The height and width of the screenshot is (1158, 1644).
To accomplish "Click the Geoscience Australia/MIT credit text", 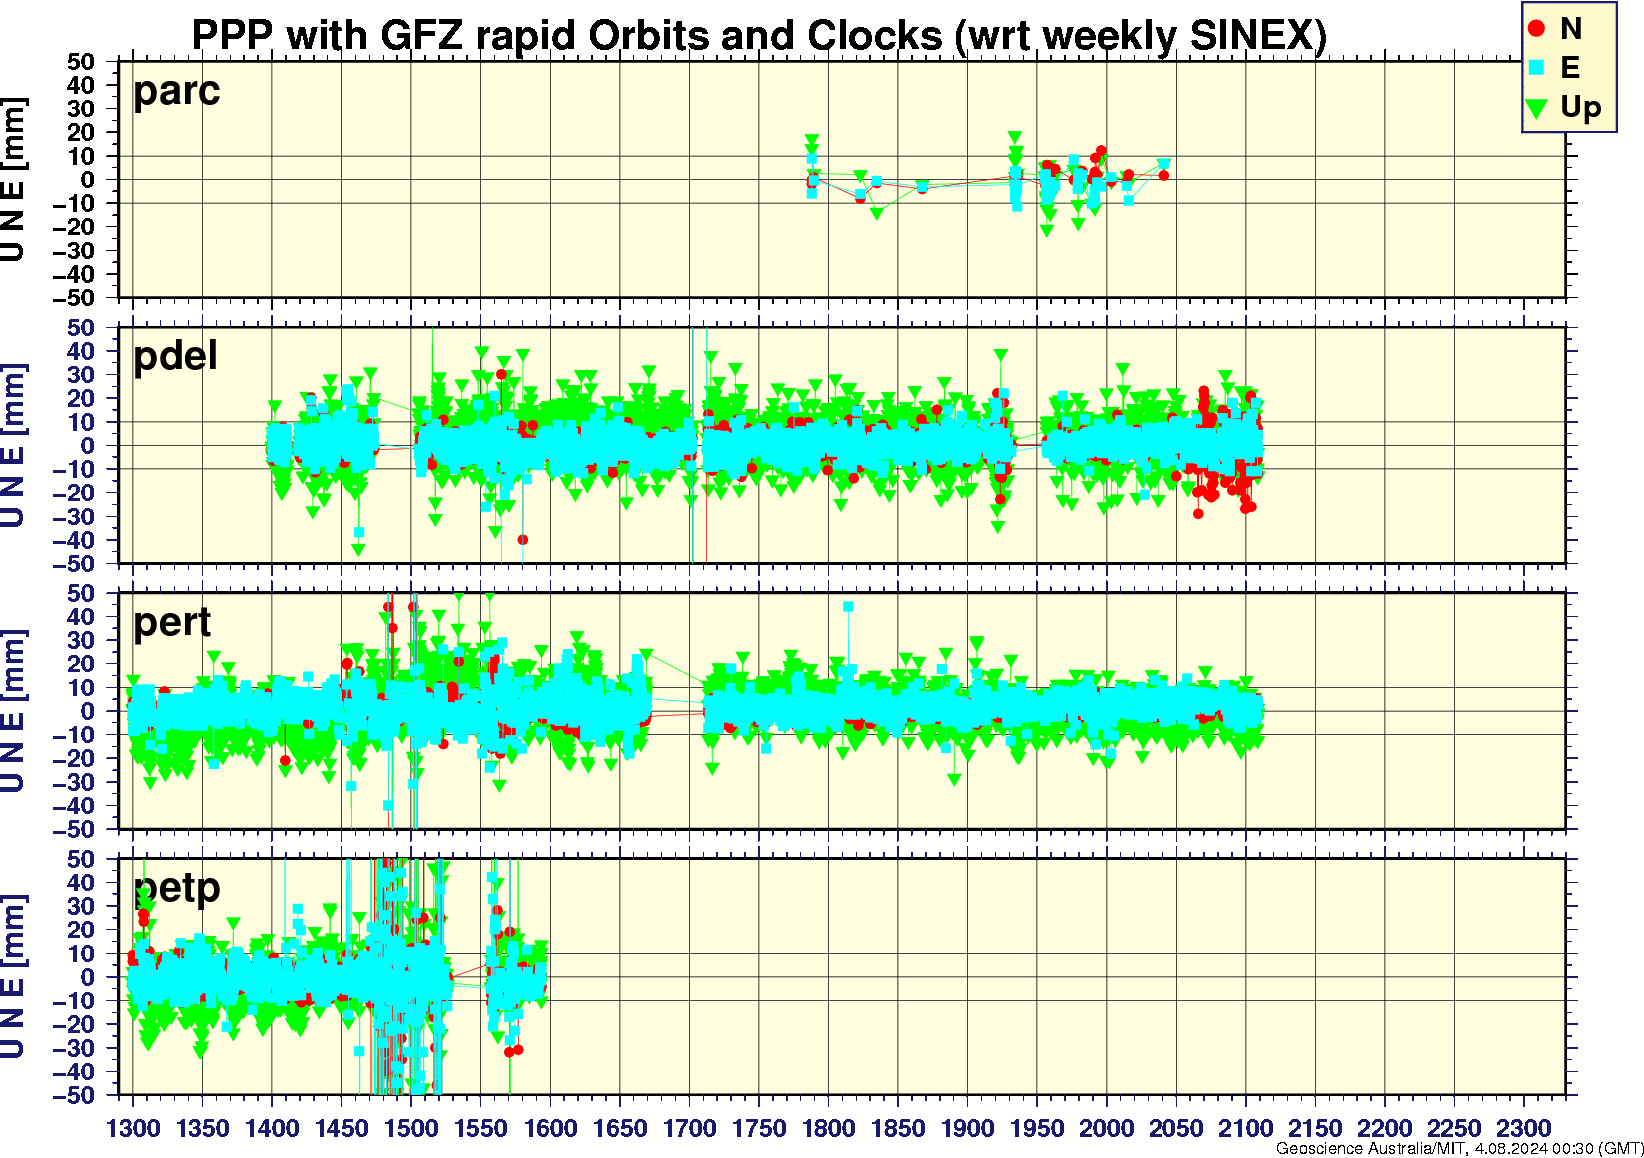I will (x=1458, y=1148).
